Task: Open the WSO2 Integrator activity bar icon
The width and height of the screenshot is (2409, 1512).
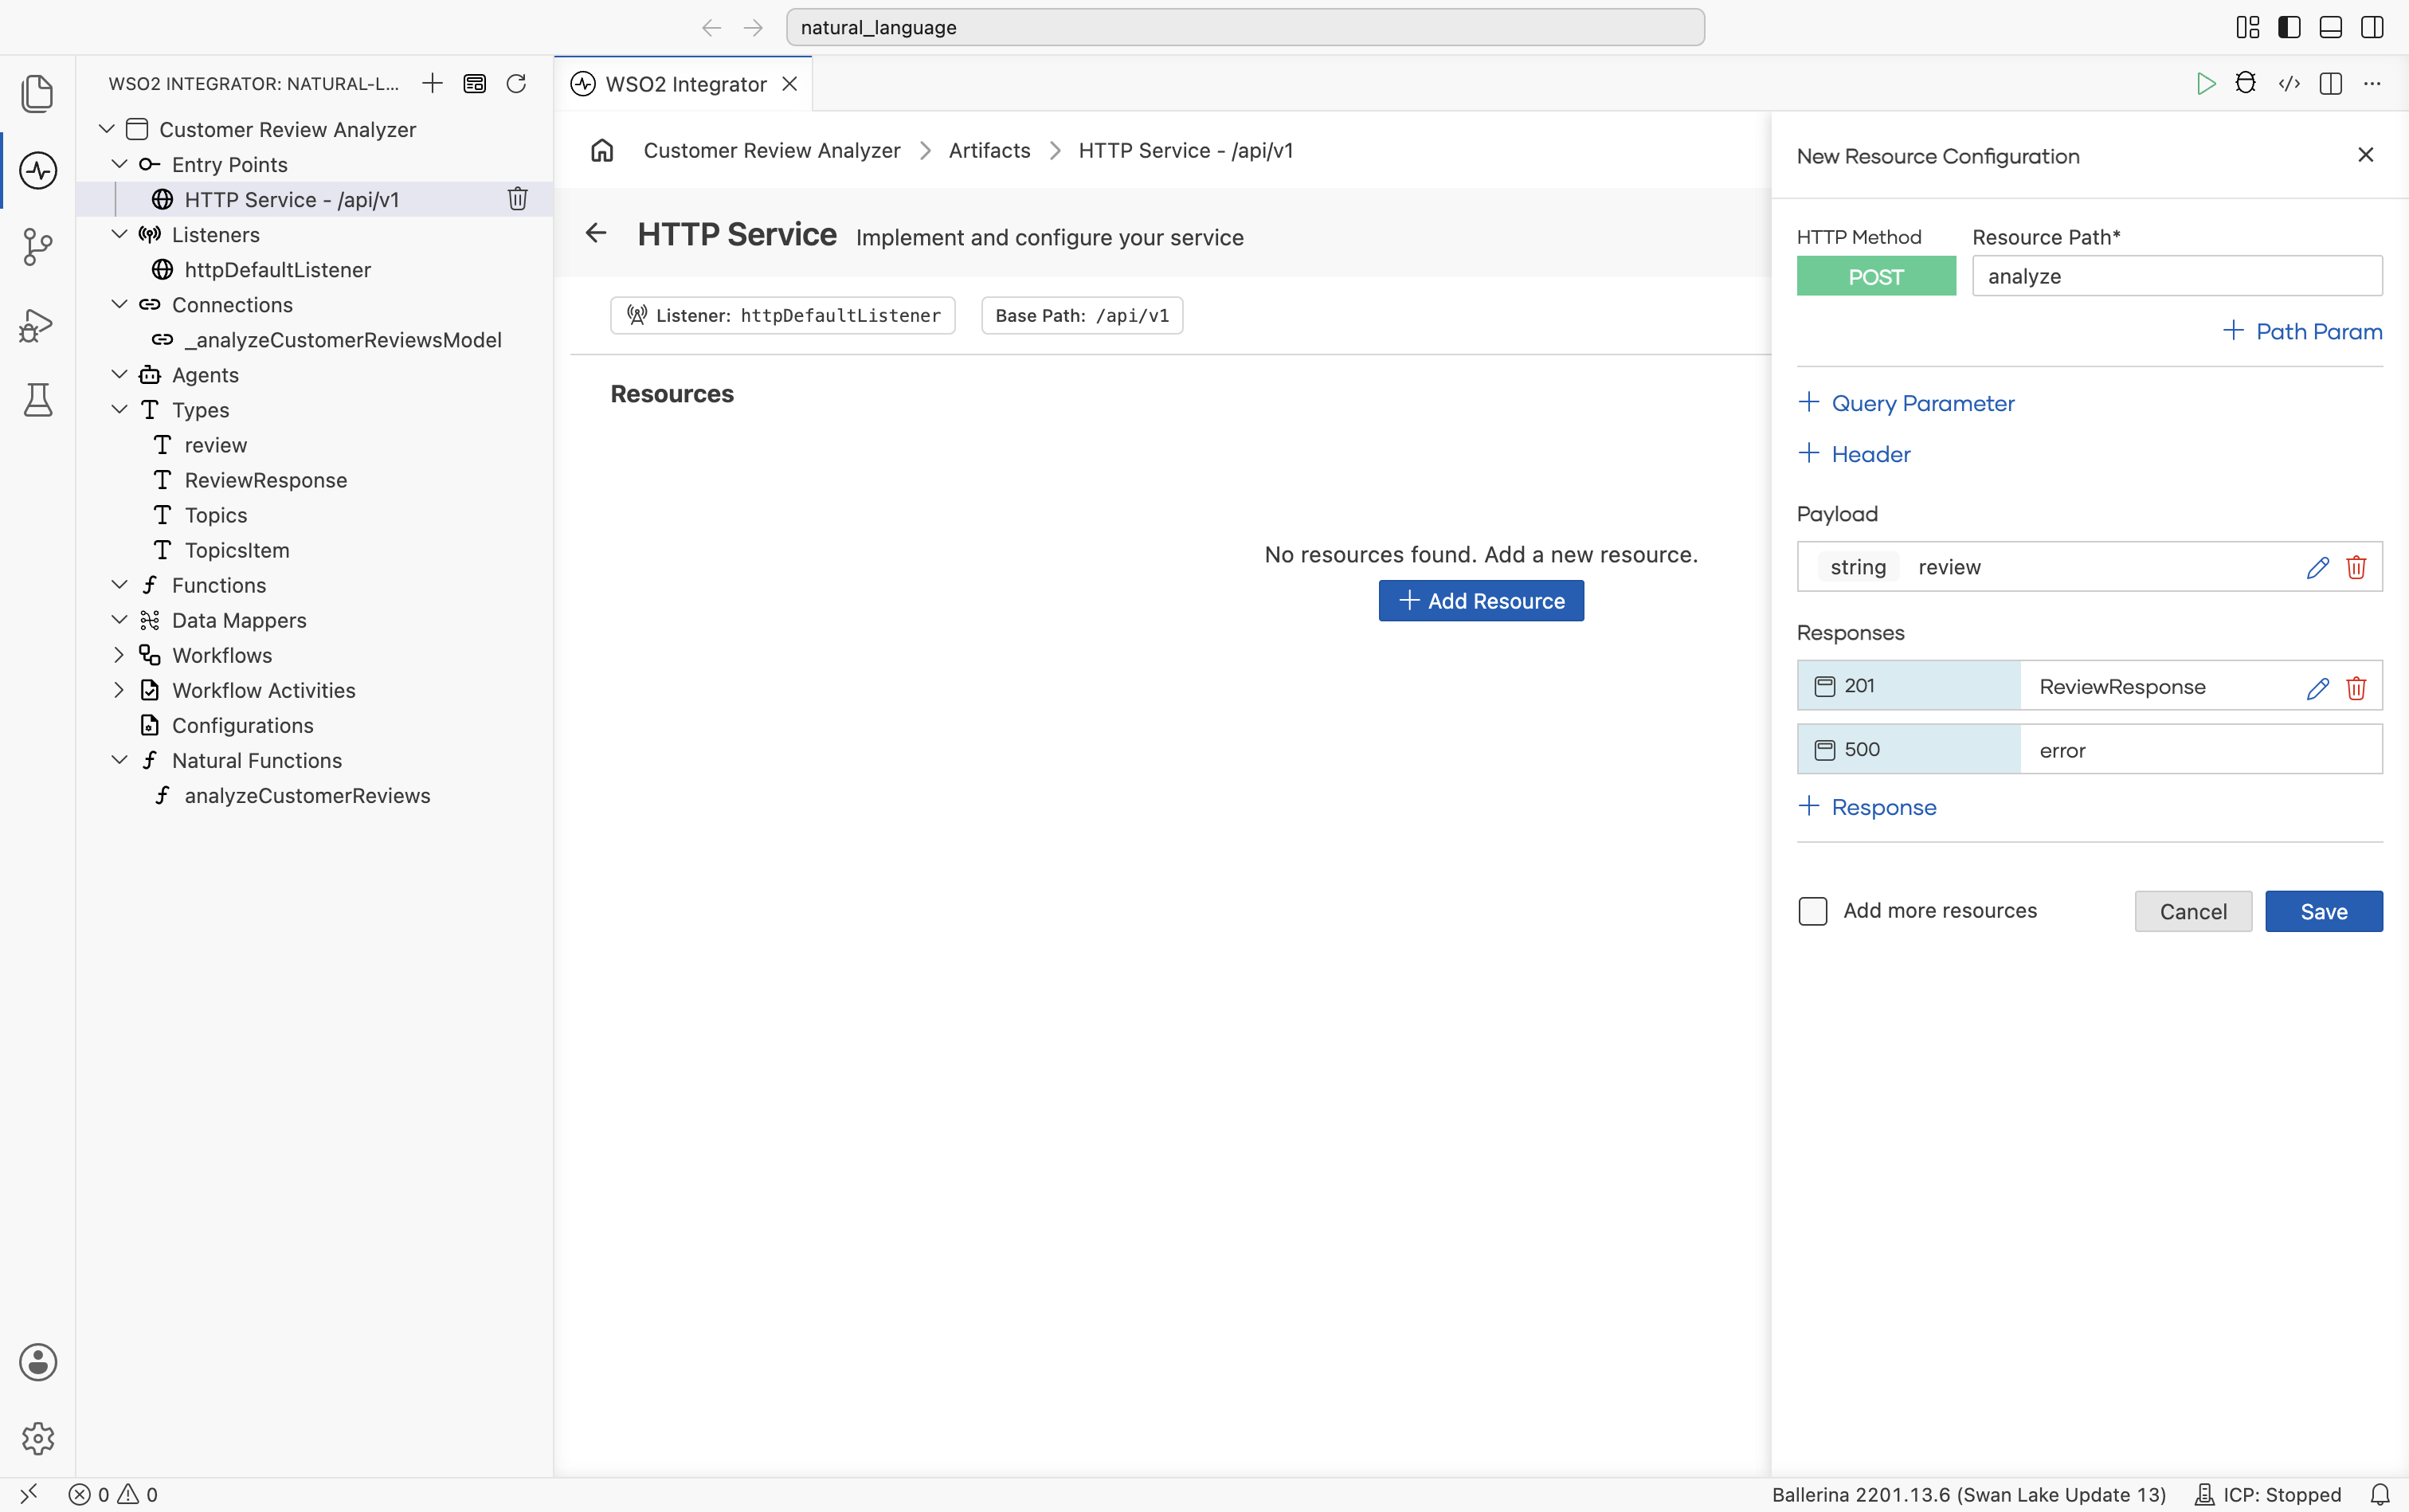Action: coord(38,170)
